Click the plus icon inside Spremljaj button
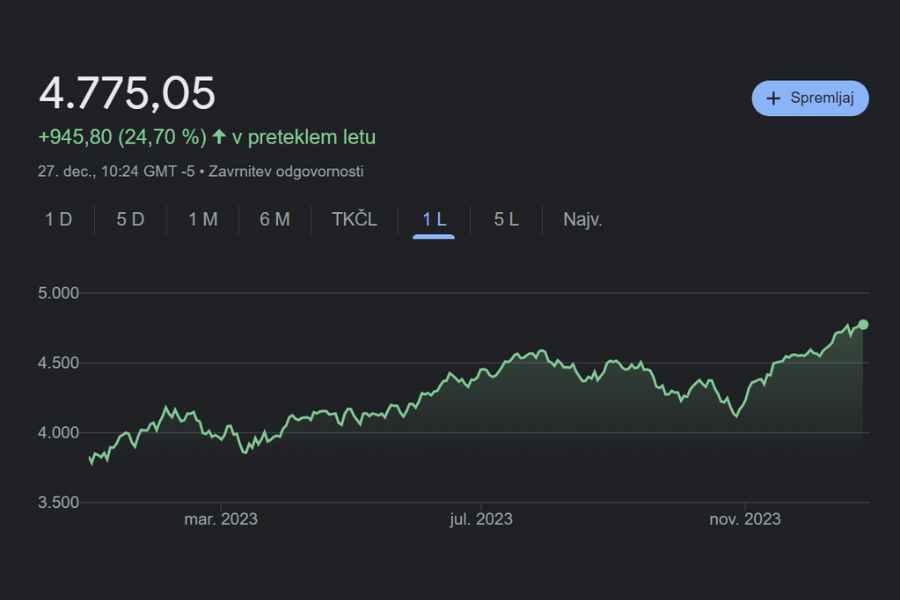 coord(772,98)
